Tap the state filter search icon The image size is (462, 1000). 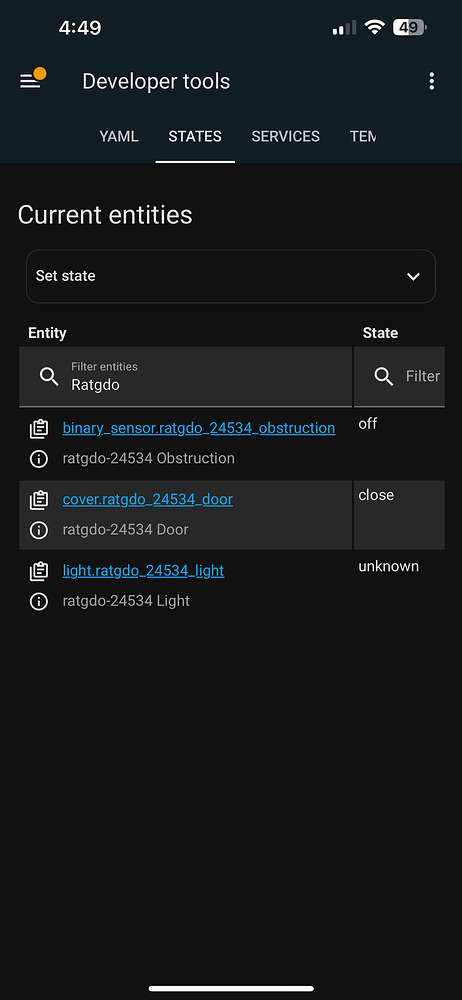coord(384,376)
